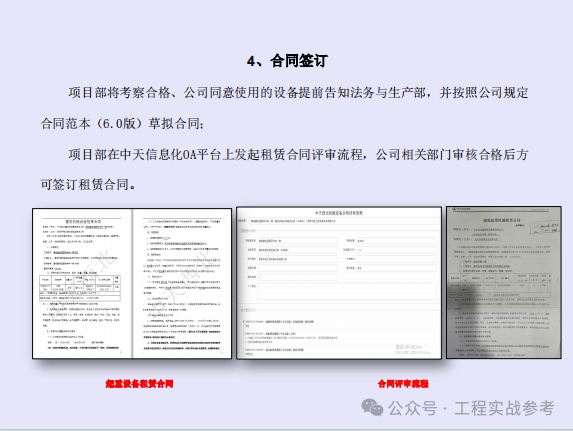Click the WeChat logo icon in watermark
This screenshot has width=573, height=431.
(372, 407)
